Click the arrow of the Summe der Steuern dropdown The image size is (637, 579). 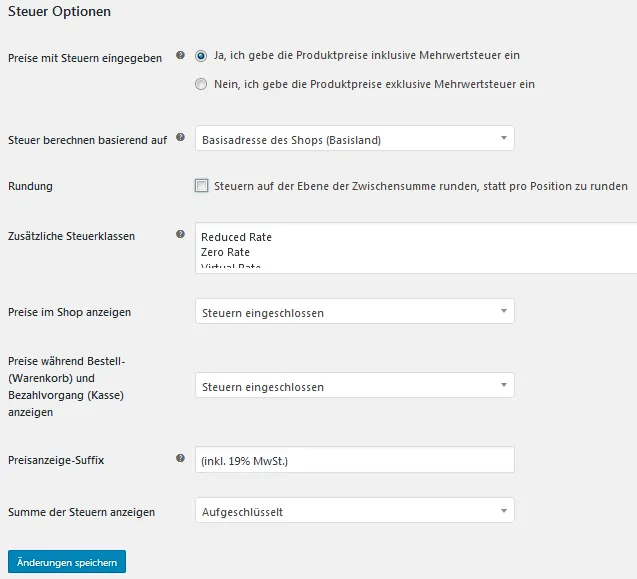(504, 511)
